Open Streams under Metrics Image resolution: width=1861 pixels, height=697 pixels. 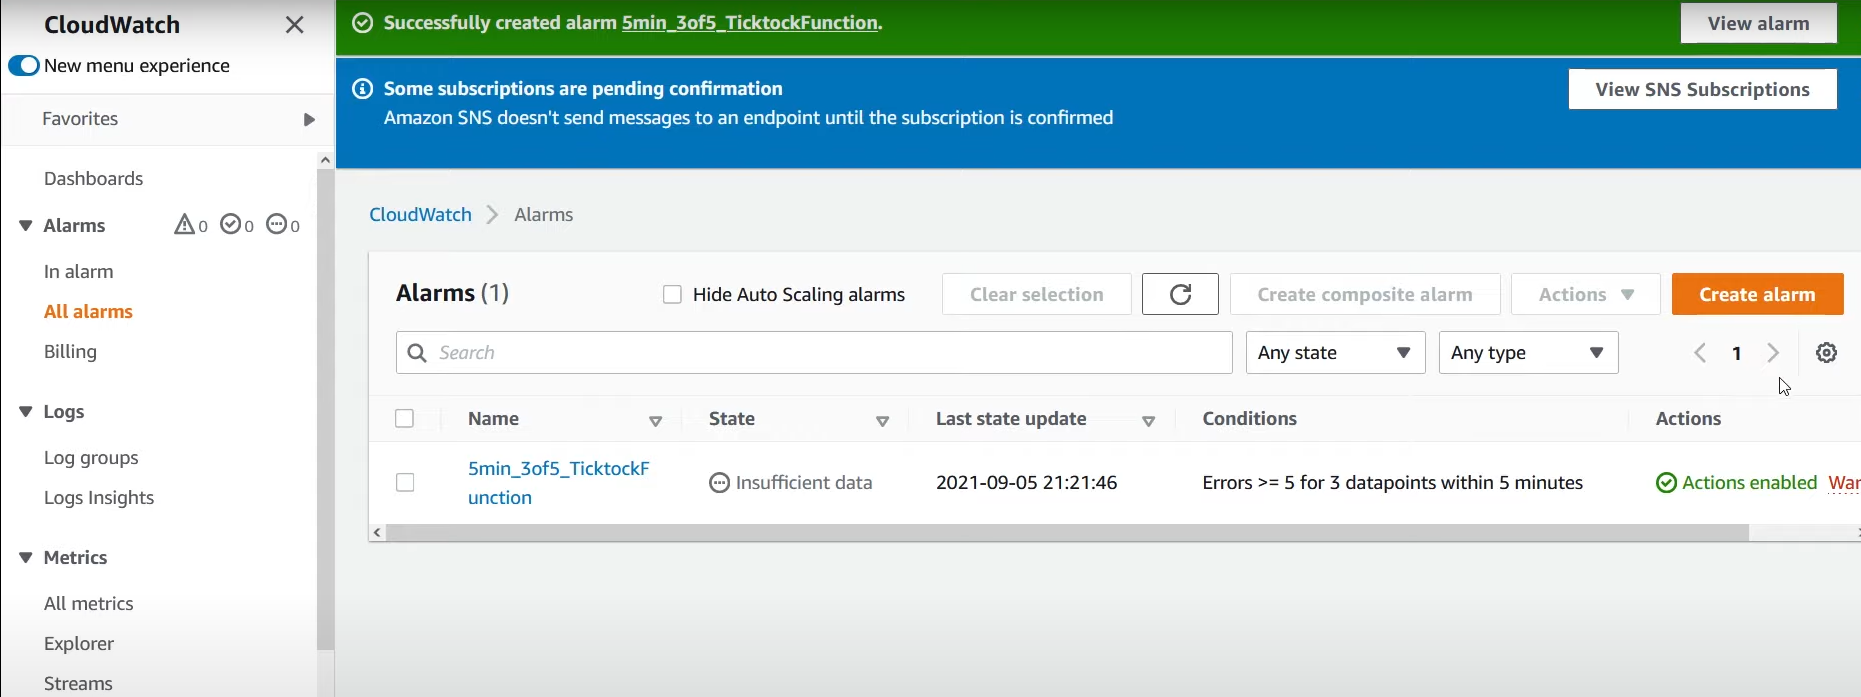pos(78,684)
